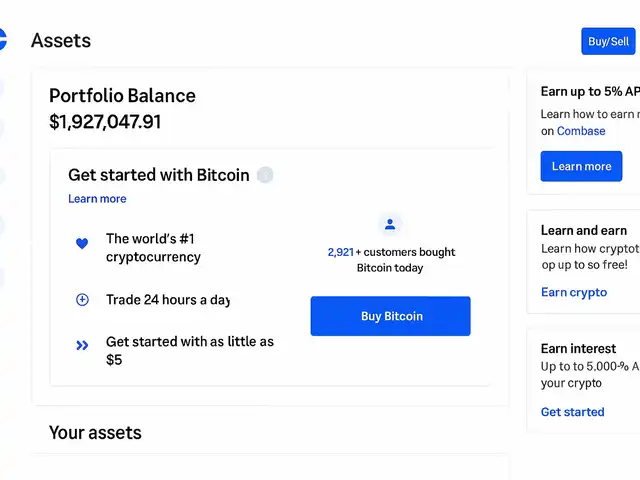Screen dimensions: 640x480
Task: Click the heart icon beside world's #1 cryptocurrency
Action: [x=82, y=243]
